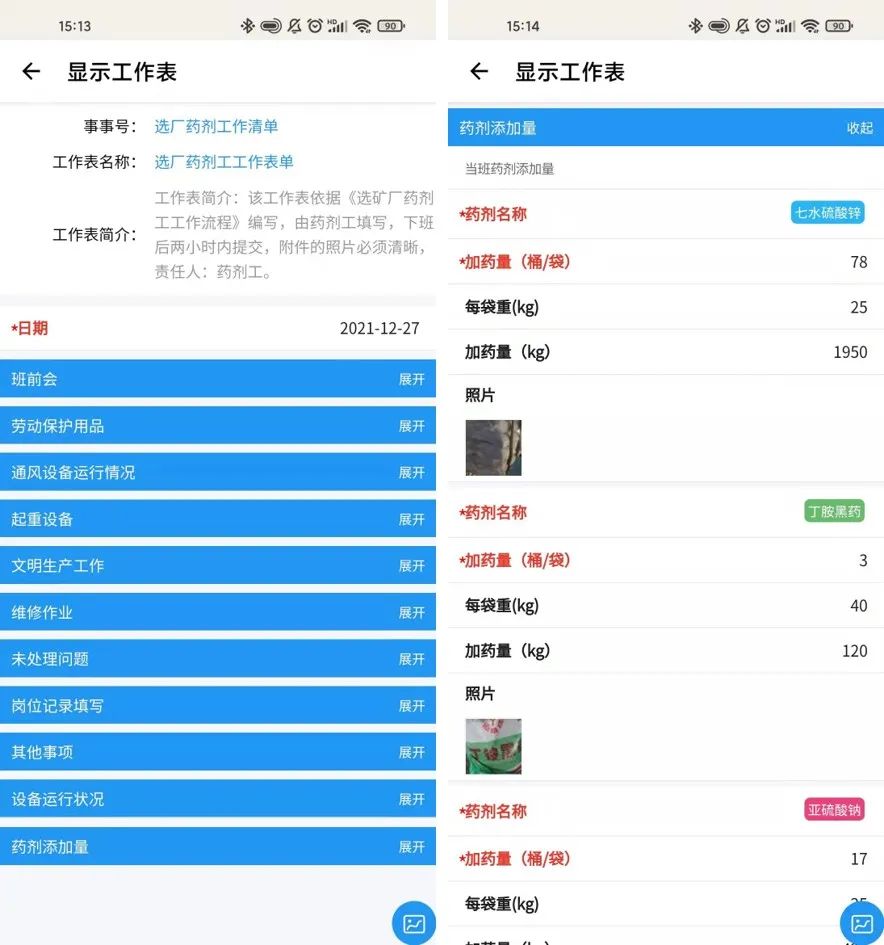The image size is (884, 945).
Task: View the 丁胺黑药 bag photo thumbnail
Action: pos(493,746)
